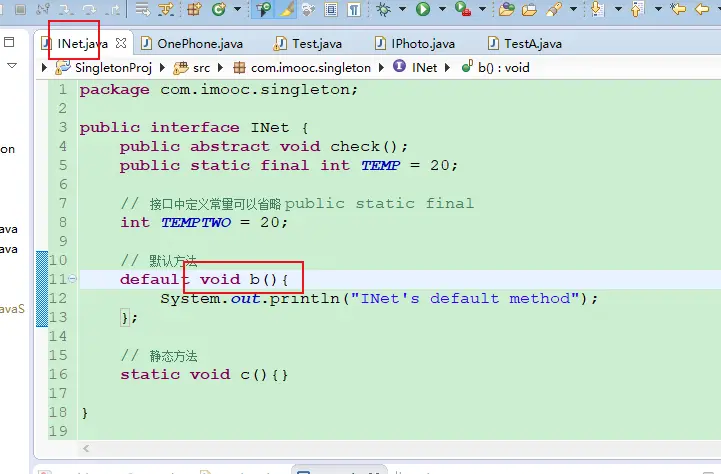721x474 pixels.
Task: Expand arrow after com.imooc.singleton breadcrumb
Action: (x=381, y=68)
